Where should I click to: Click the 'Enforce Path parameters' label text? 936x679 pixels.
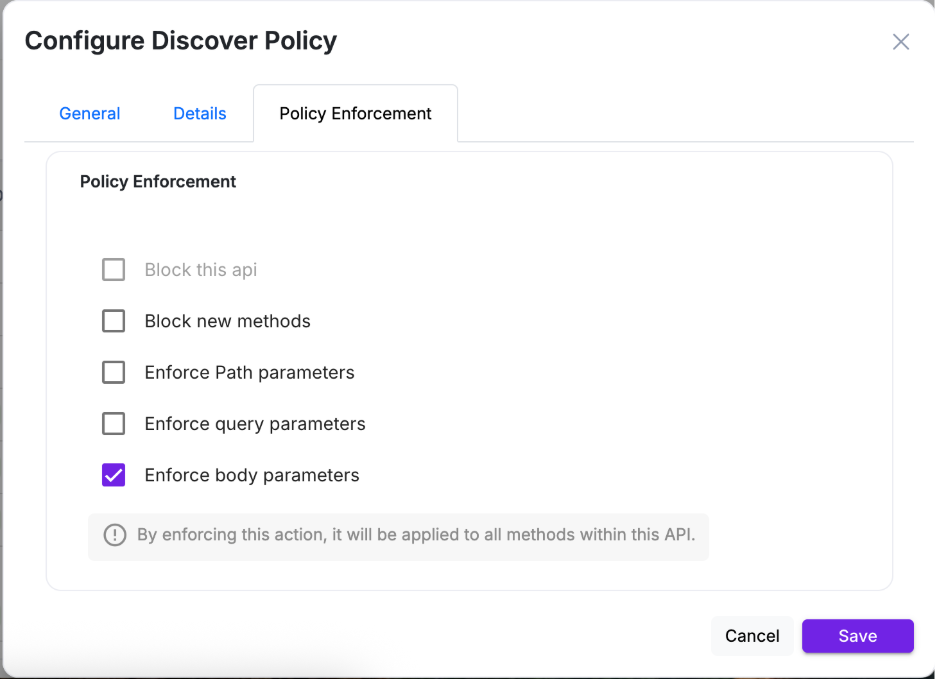click(x=249, y=373)
